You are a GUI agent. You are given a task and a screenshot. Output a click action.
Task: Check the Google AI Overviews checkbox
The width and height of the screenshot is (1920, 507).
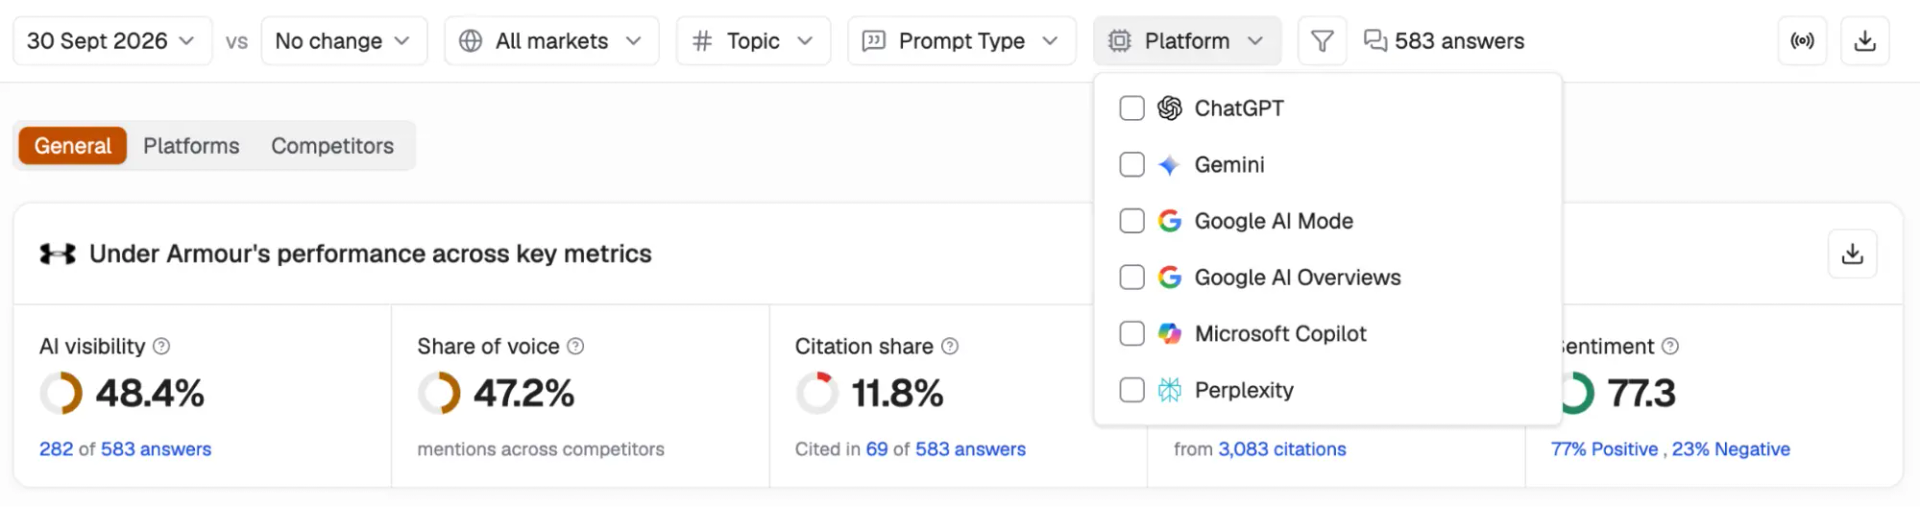click(1132, 277)
